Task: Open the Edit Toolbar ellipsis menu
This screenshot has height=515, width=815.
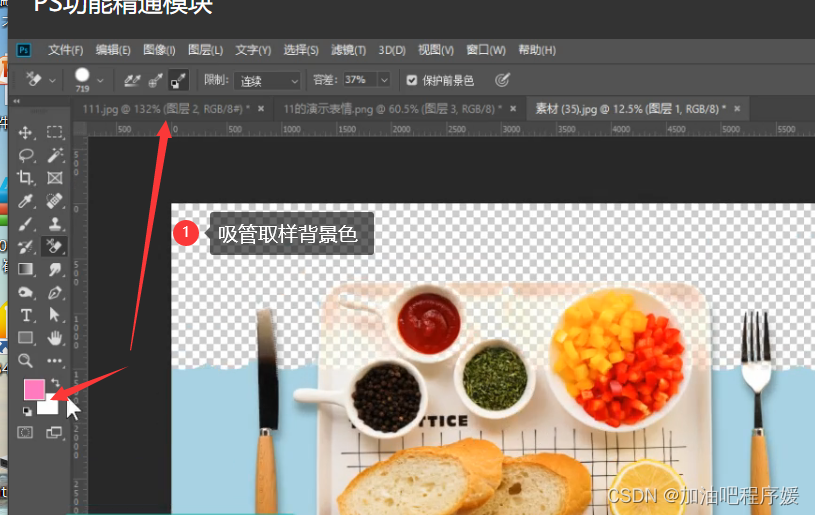Action: (x=55, y=360)
